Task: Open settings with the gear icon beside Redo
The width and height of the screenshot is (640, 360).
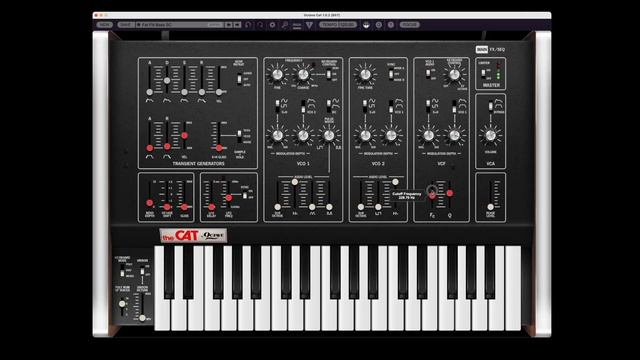Action: pos(272,25)
